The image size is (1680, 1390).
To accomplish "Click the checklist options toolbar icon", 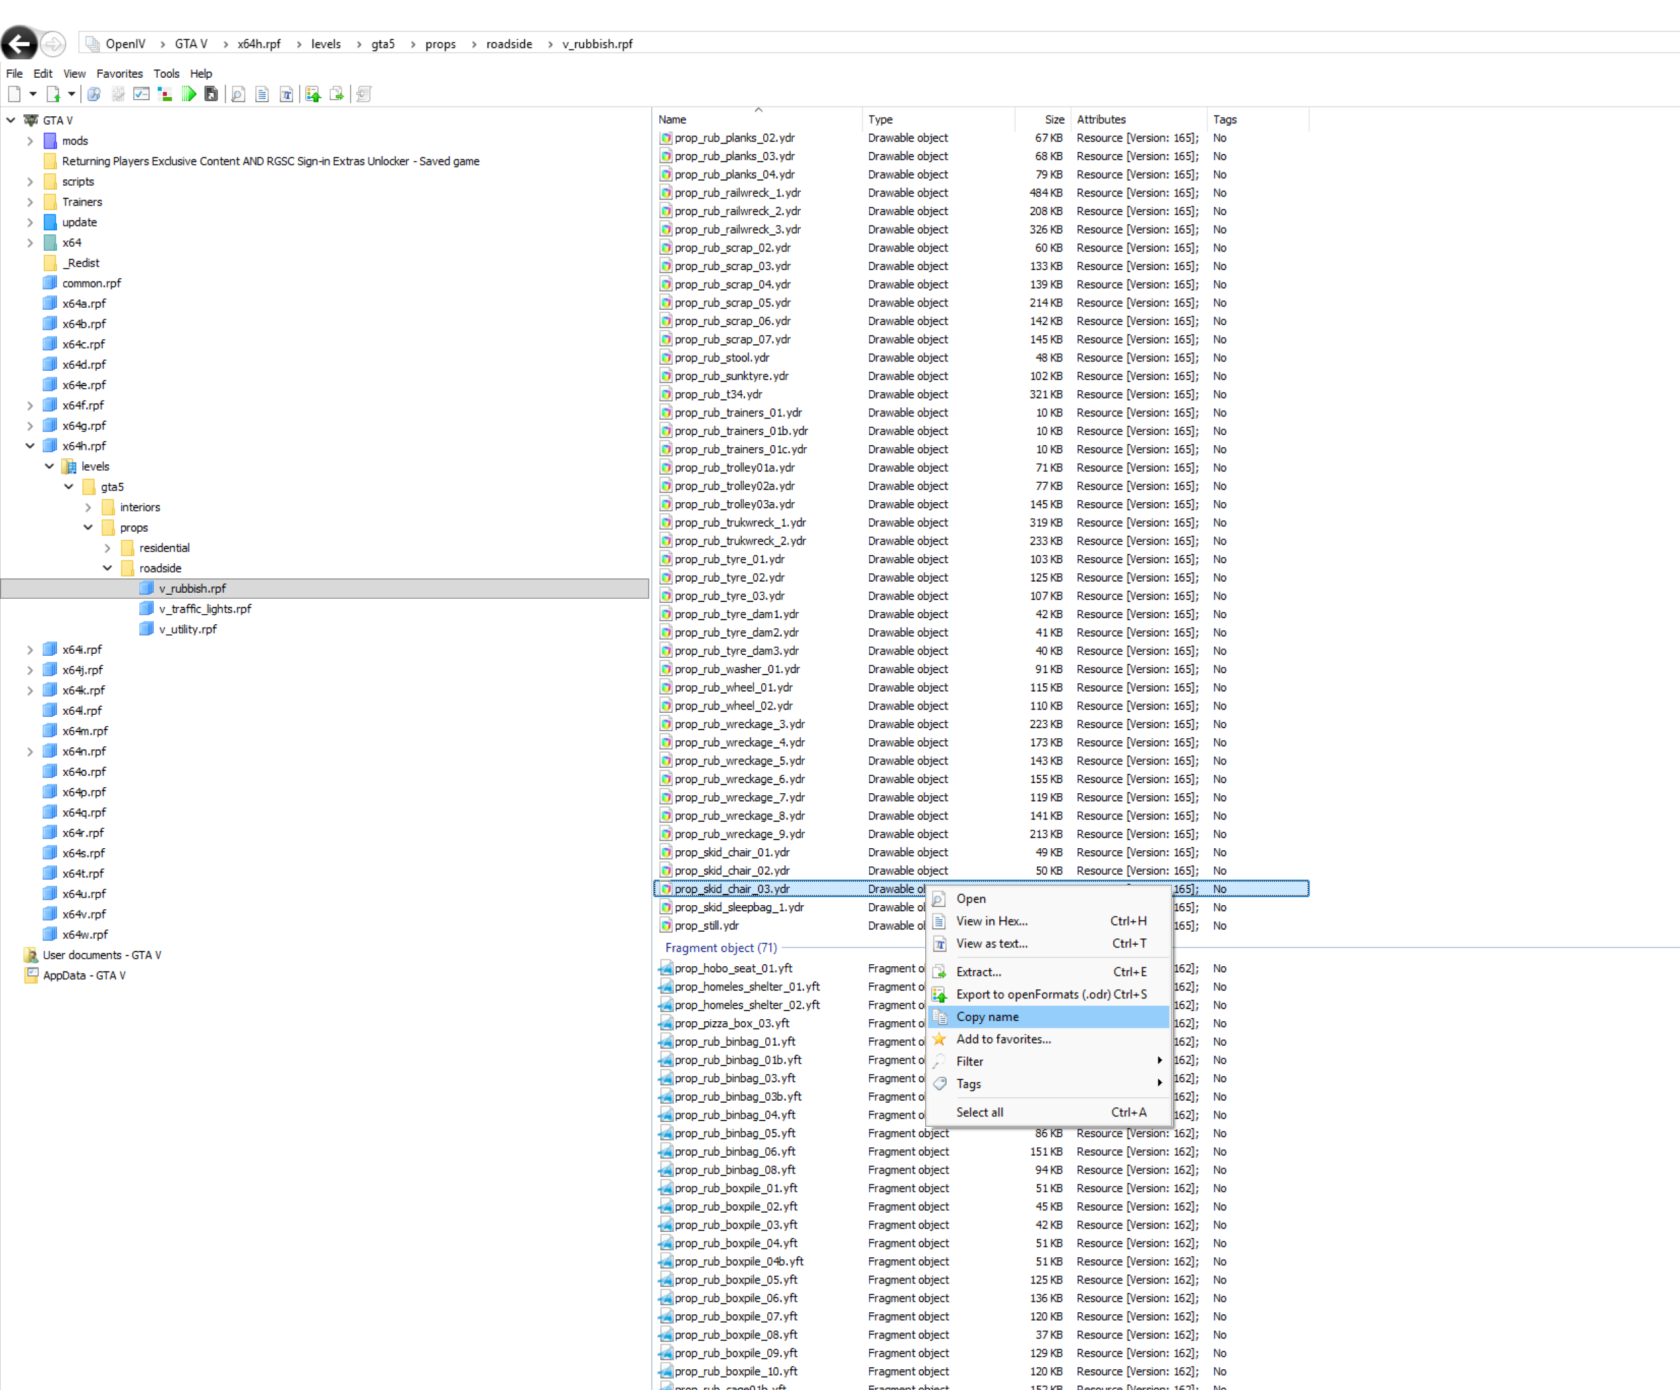I will tap(141, 94).
